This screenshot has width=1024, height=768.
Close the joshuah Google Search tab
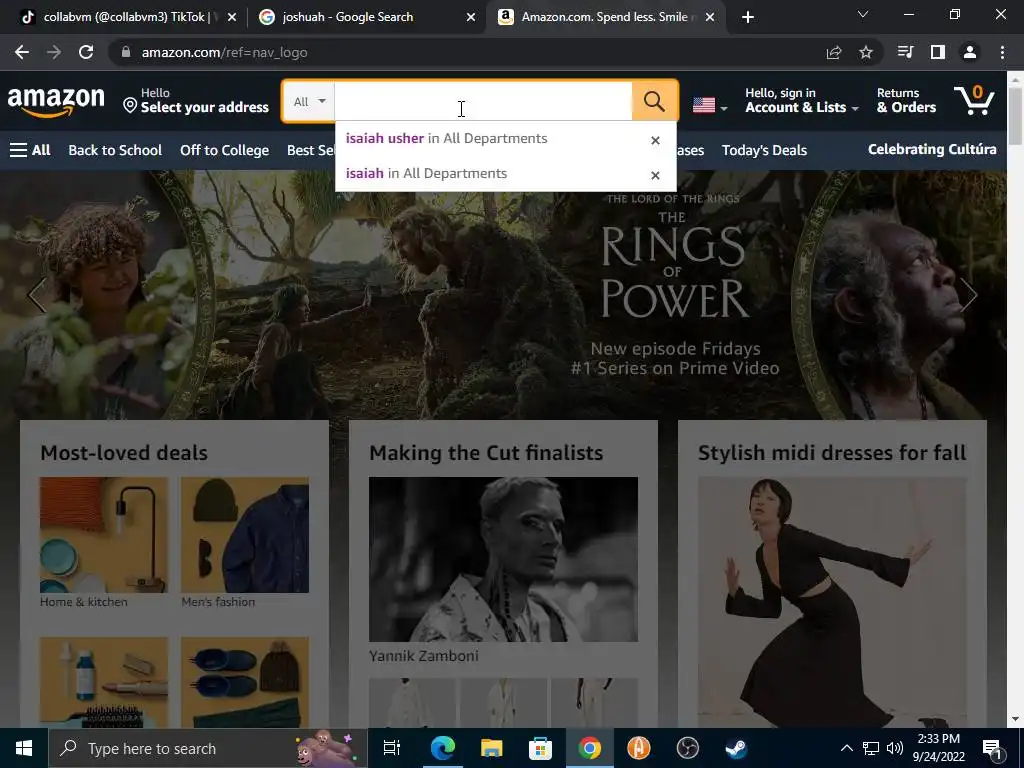[471, 18]
